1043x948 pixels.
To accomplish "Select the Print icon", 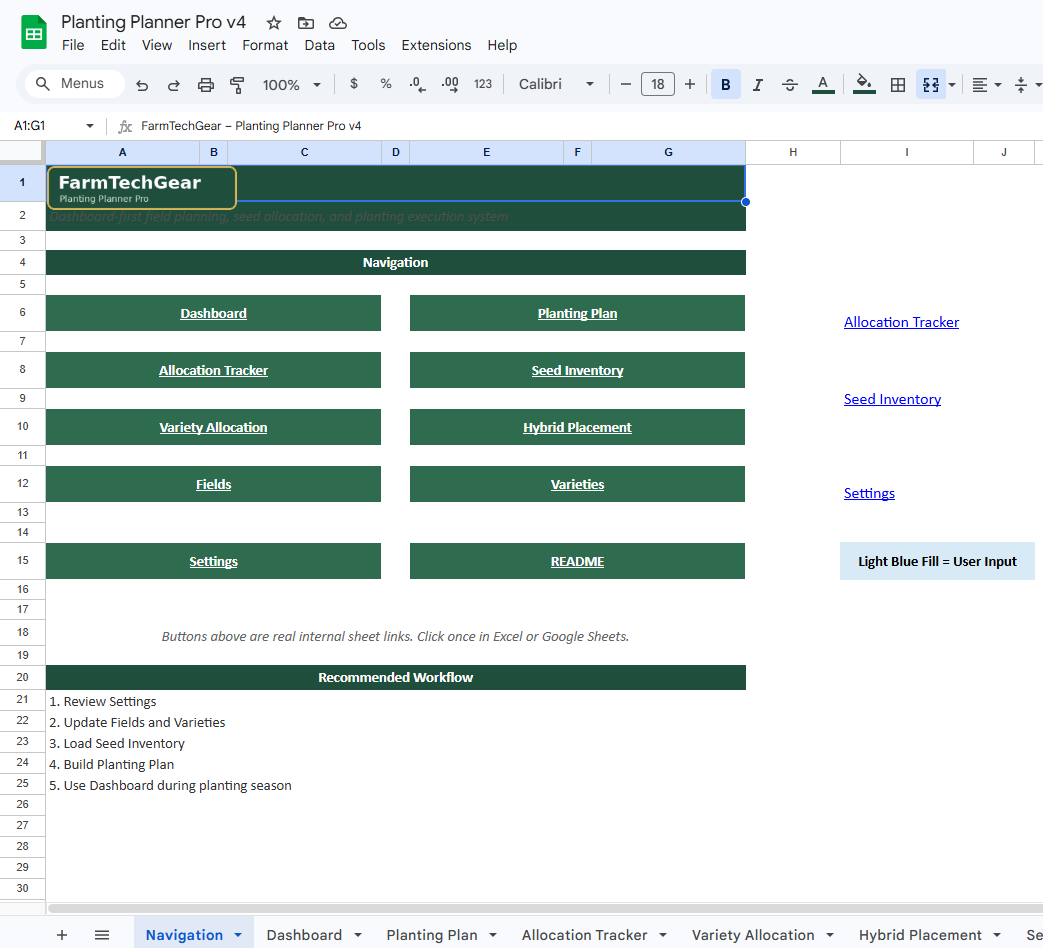I will 206,84.
